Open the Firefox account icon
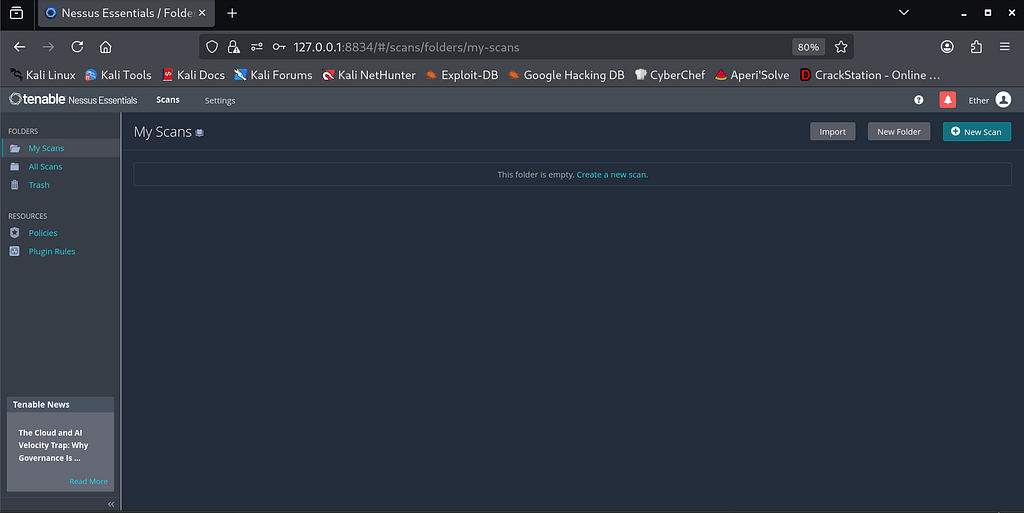The width and height of the screenshot is (1024, 513). (947, 47)
